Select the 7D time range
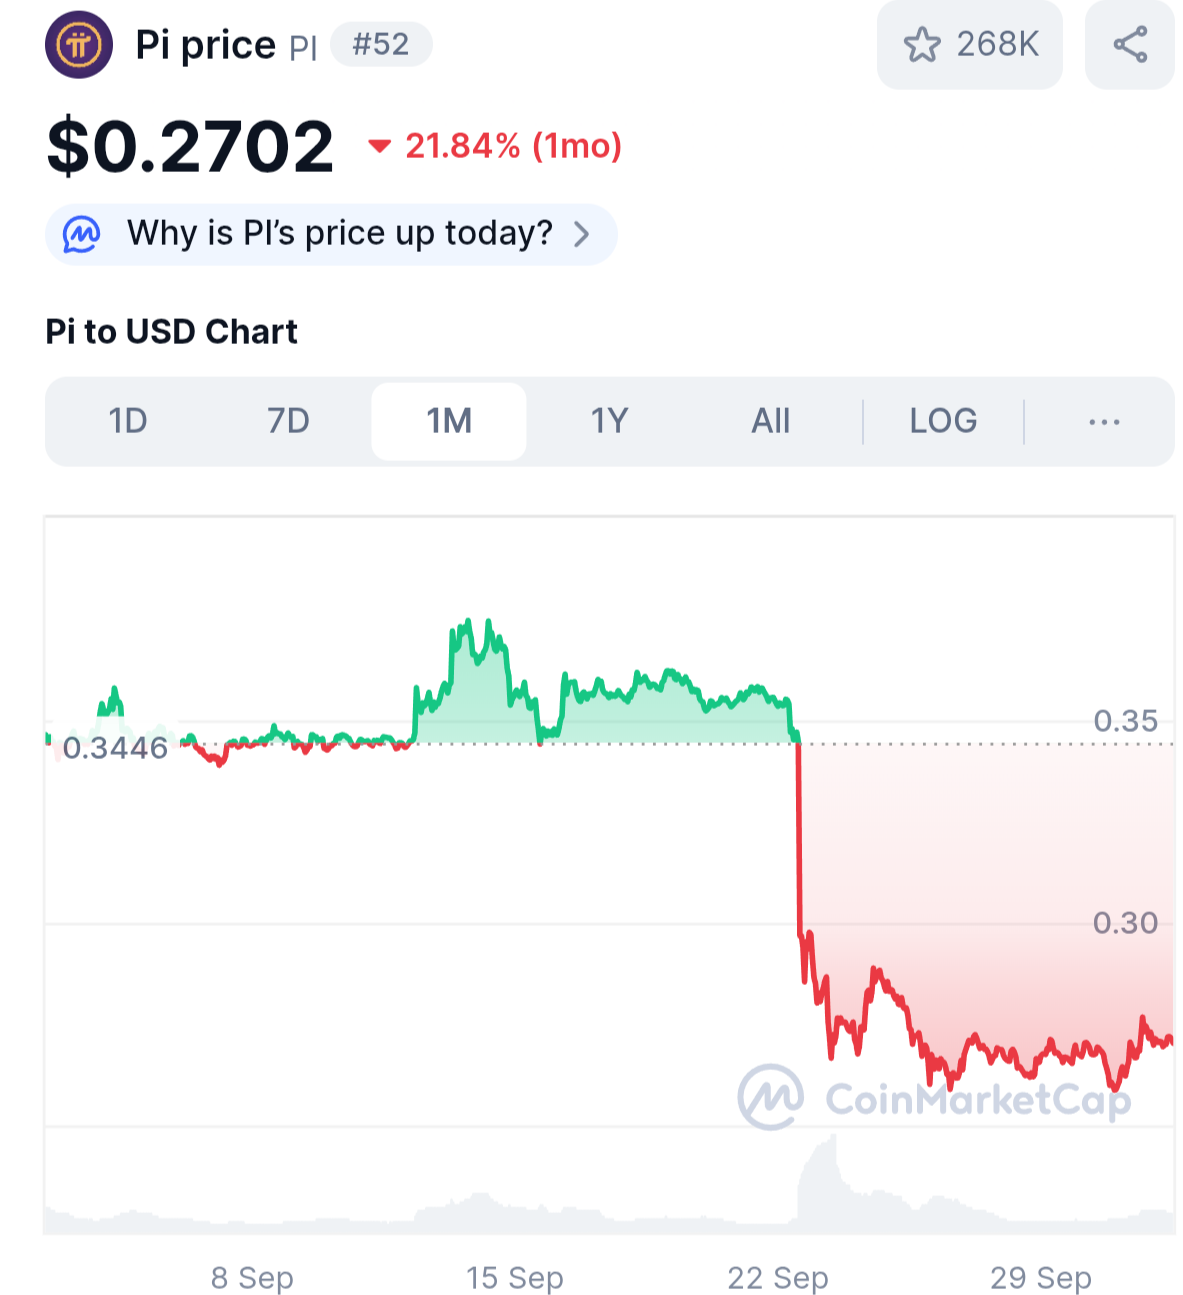This screenshot has height=1295, width=1183. coord(288,421)
